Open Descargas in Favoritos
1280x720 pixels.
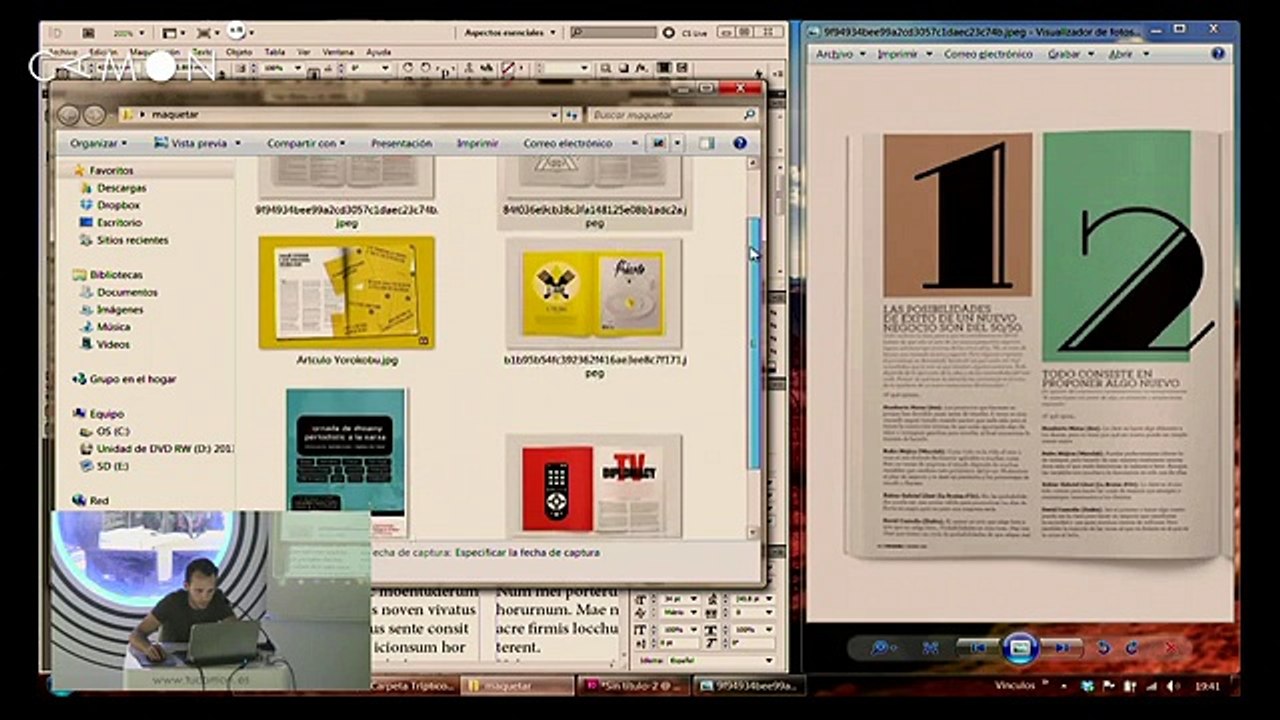[122, 188]
